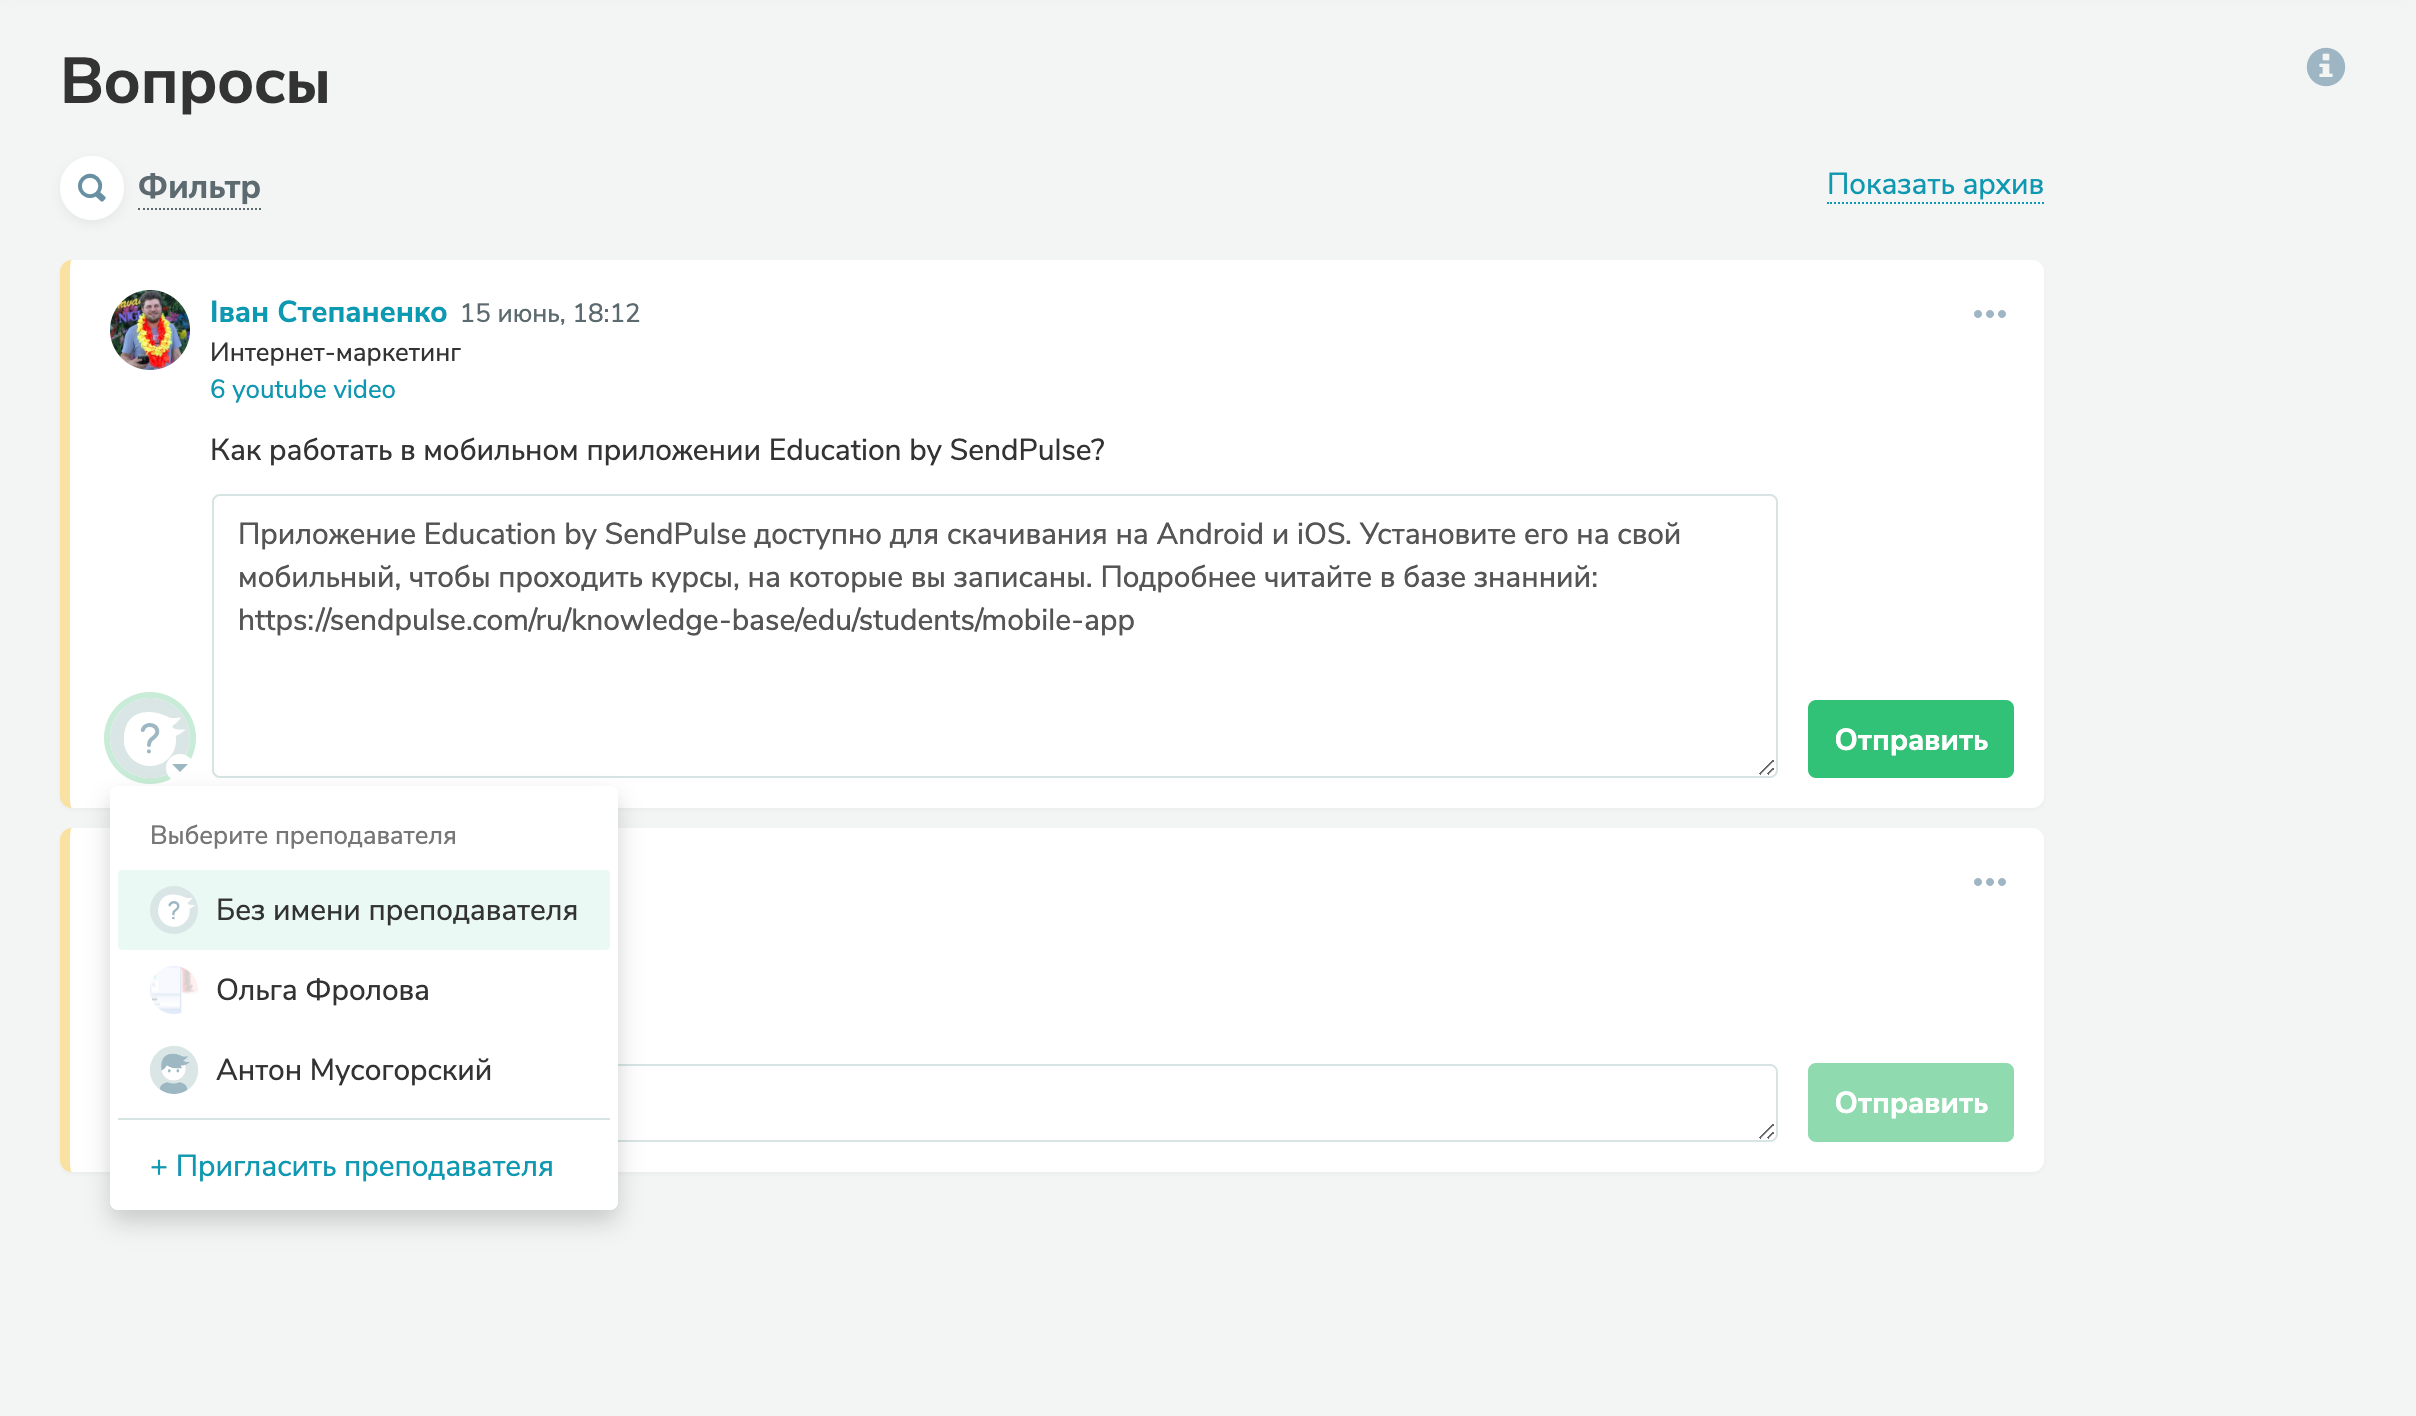
Task: Open three-dots menu on first question
Action: (1989, 314)
